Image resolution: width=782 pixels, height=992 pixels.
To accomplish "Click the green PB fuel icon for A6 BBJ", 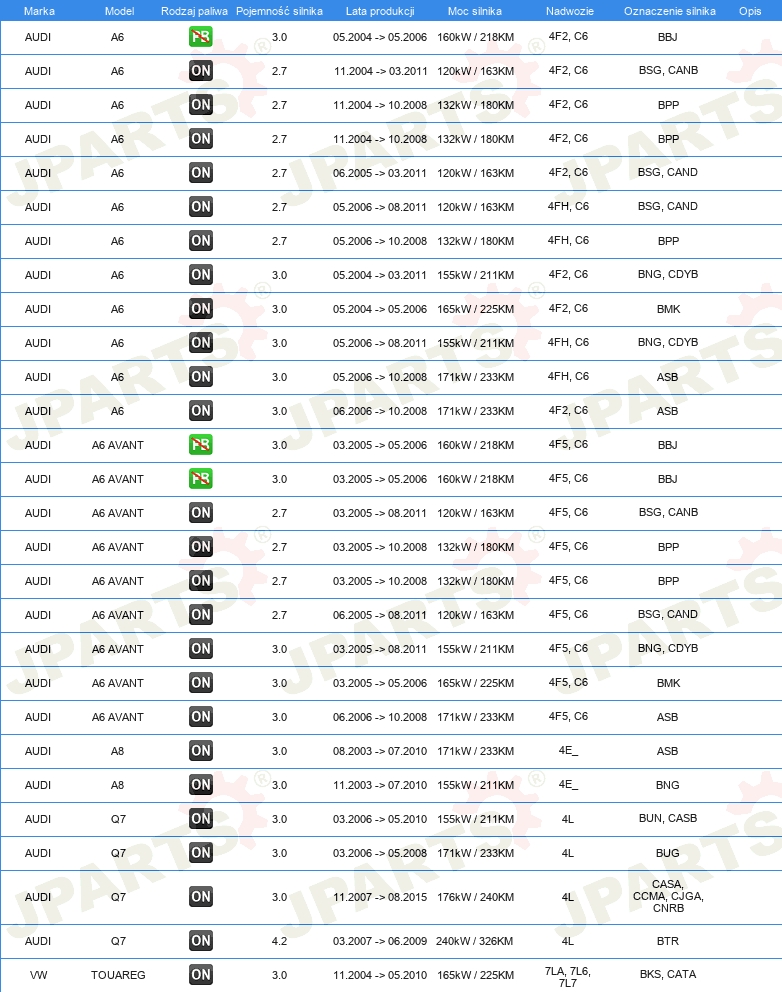I will pos(201,37).
